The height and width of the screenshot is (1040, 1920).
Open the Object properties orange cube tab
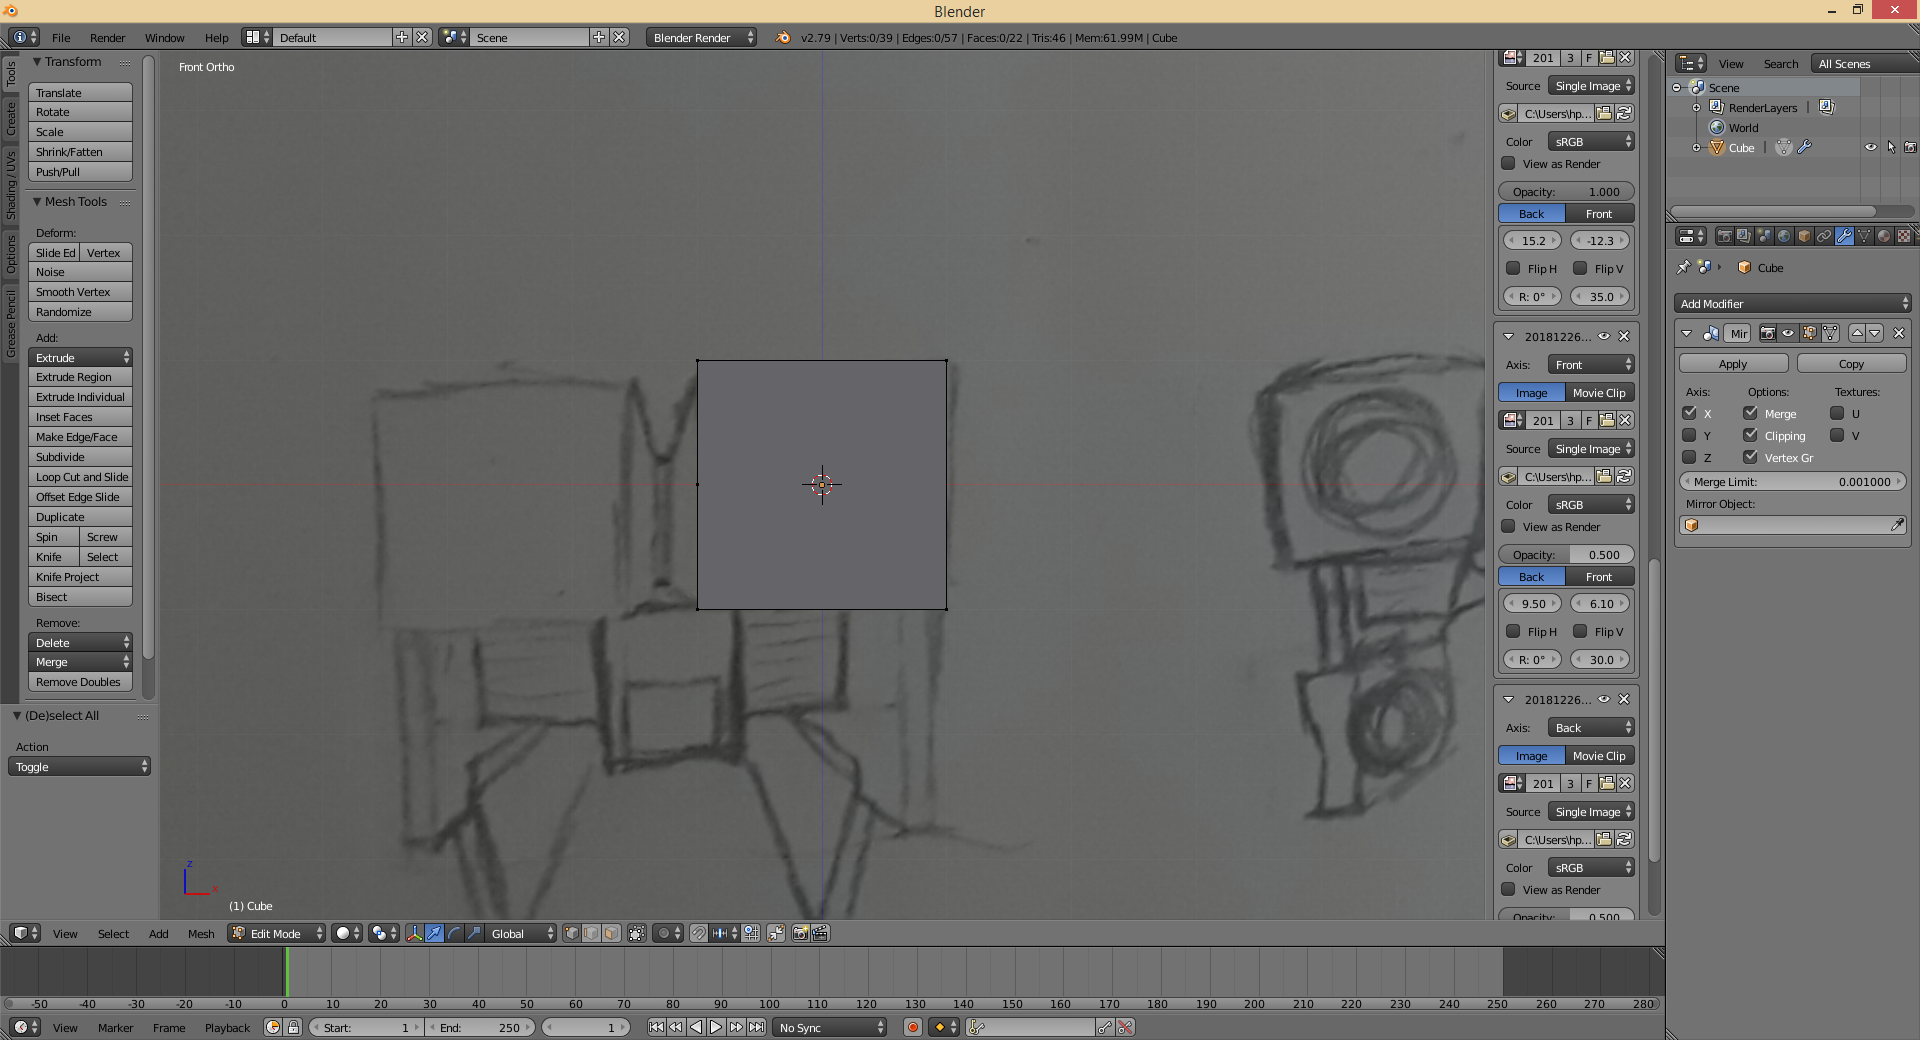pyautogui.click(x=1804, y=236)
